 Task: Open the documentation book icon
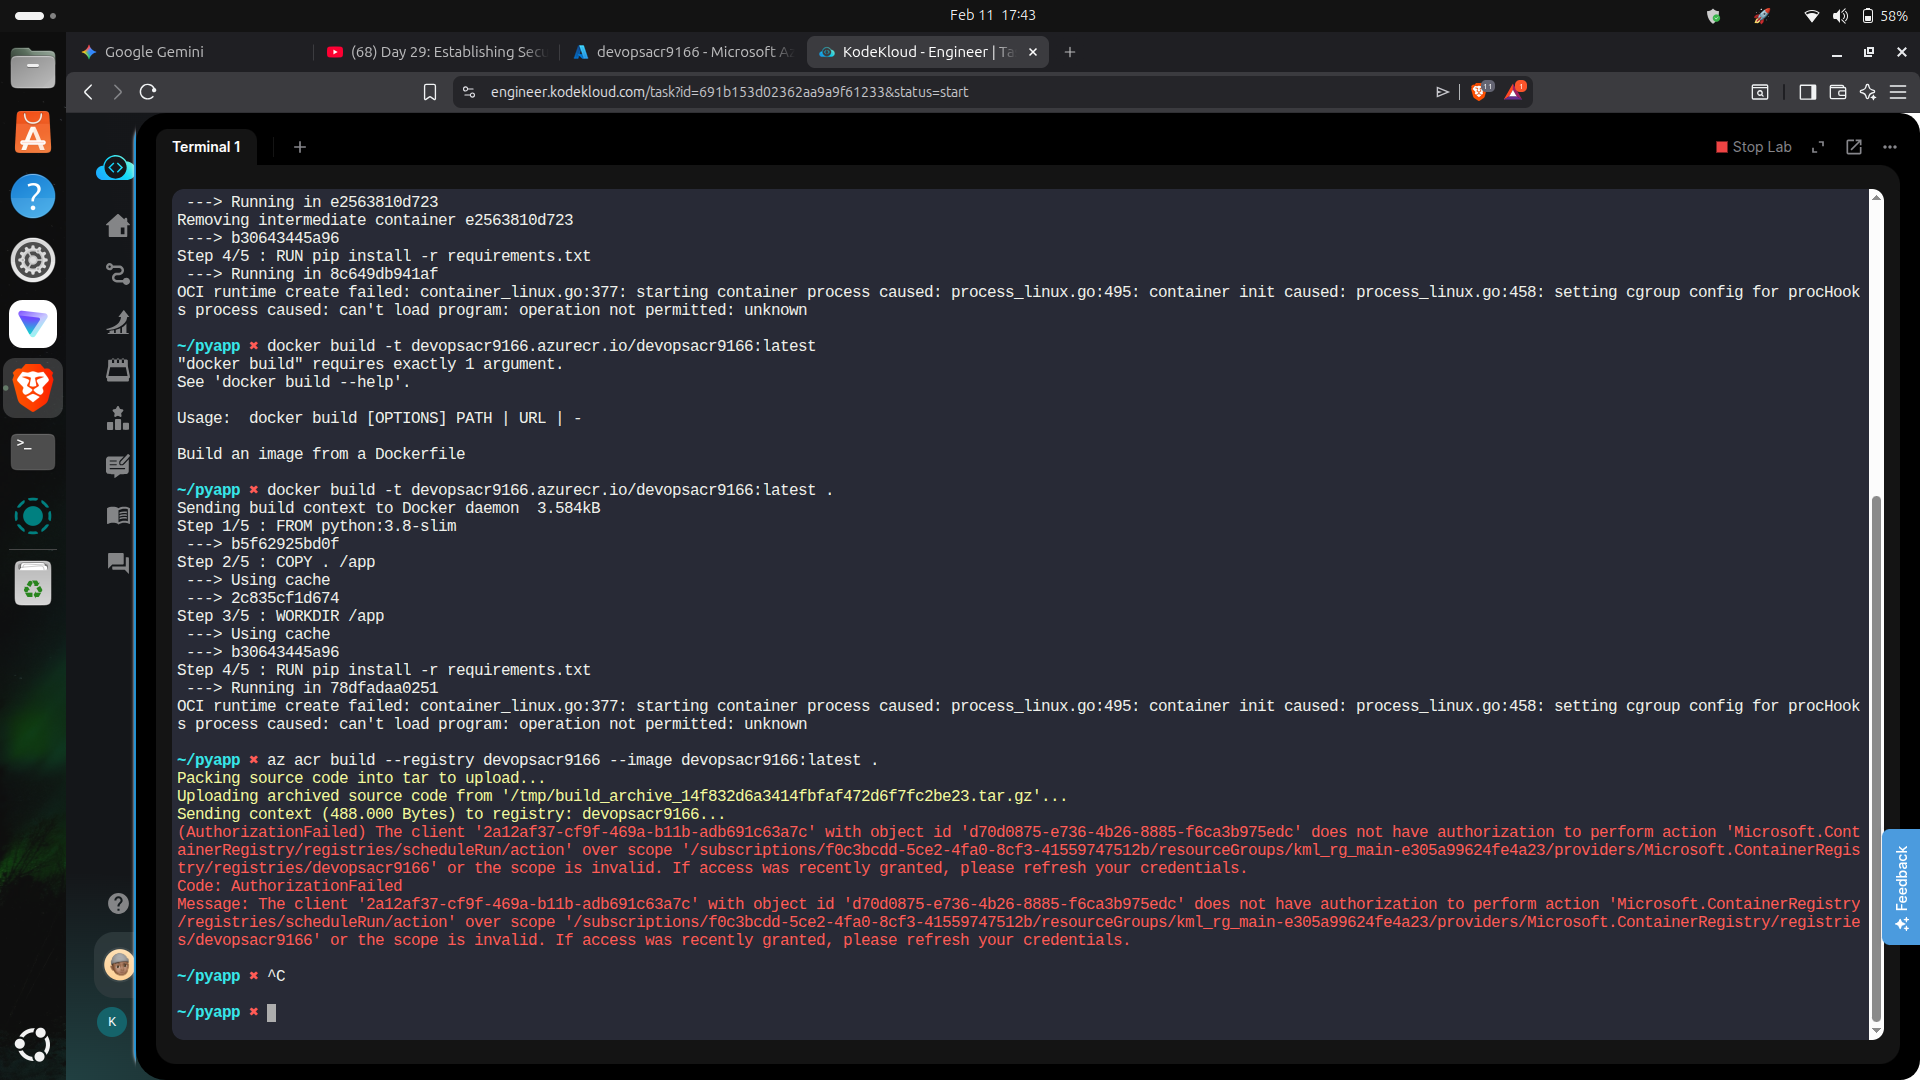(x=118, y=515)
